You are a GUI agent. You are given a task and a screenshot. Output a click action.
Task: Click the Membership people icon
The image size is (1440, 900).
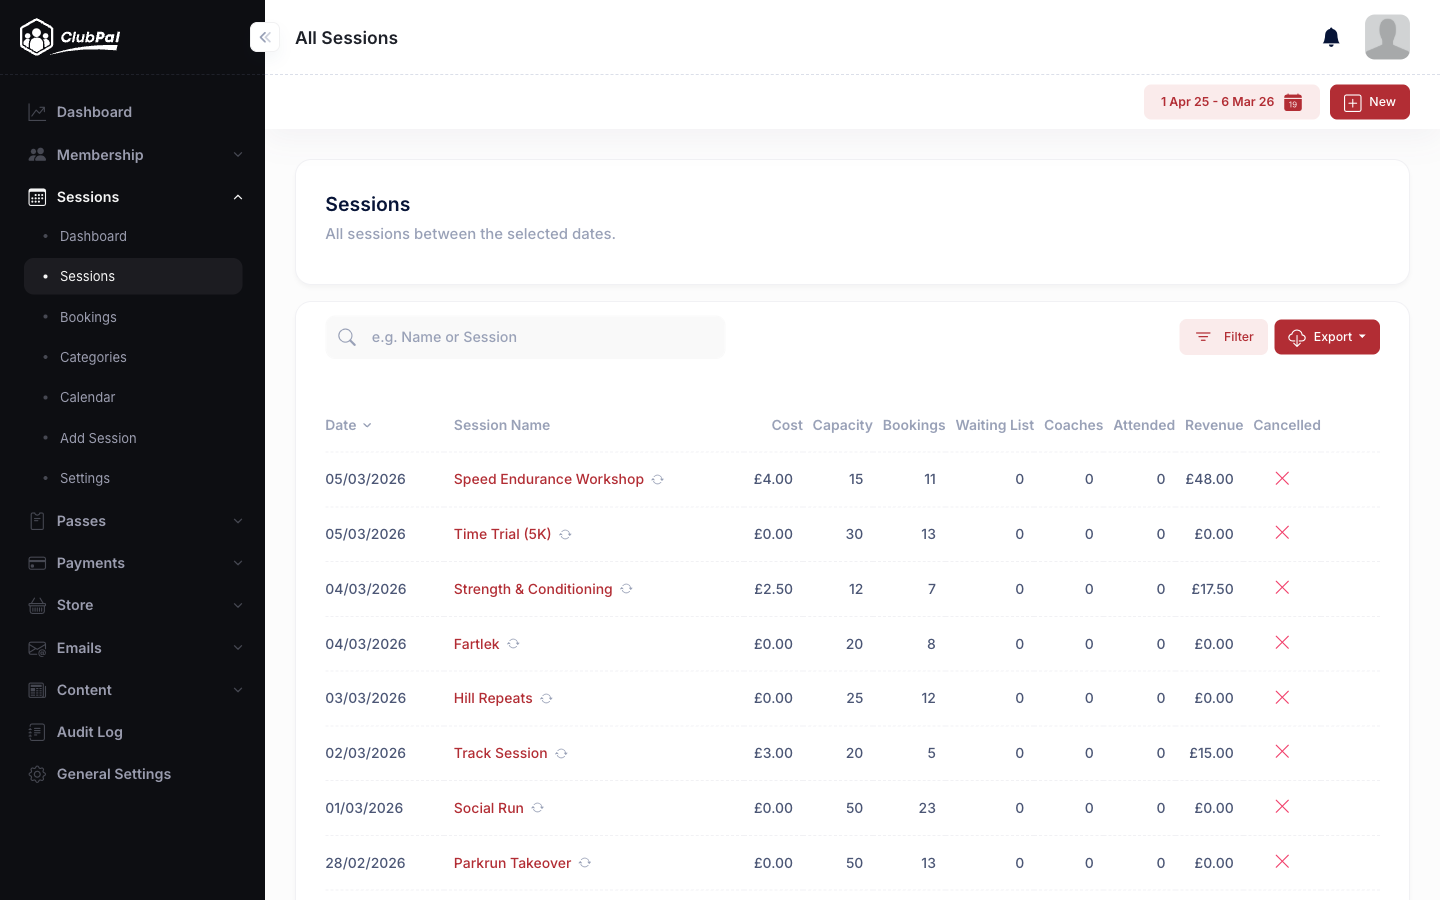click(37, 154)
